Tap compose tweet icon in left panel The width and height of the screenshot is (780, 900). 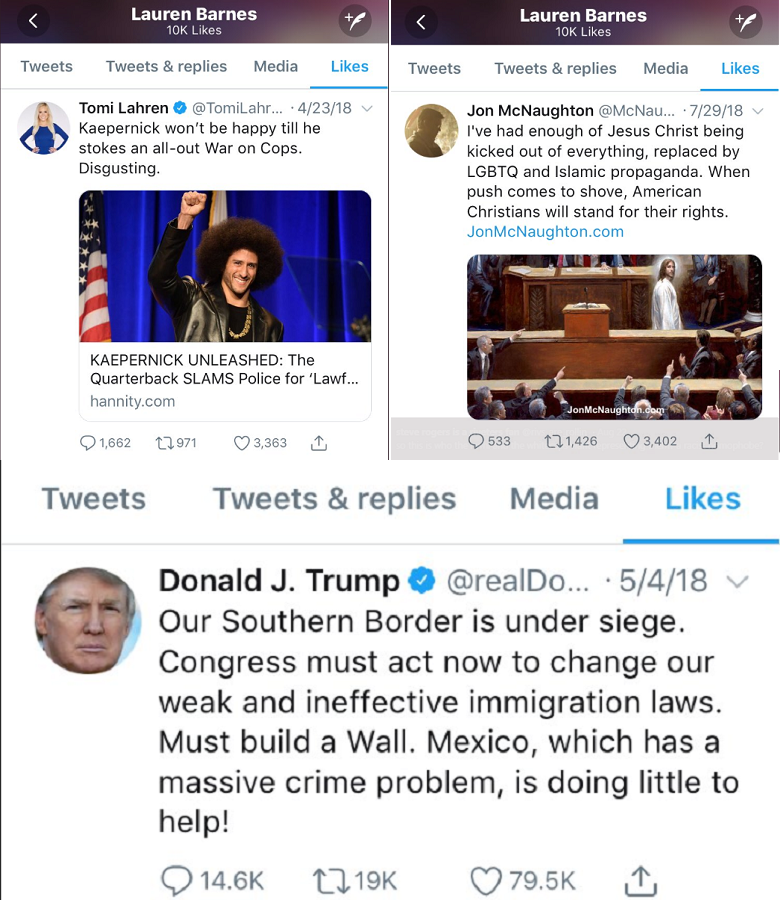(355, 21)
